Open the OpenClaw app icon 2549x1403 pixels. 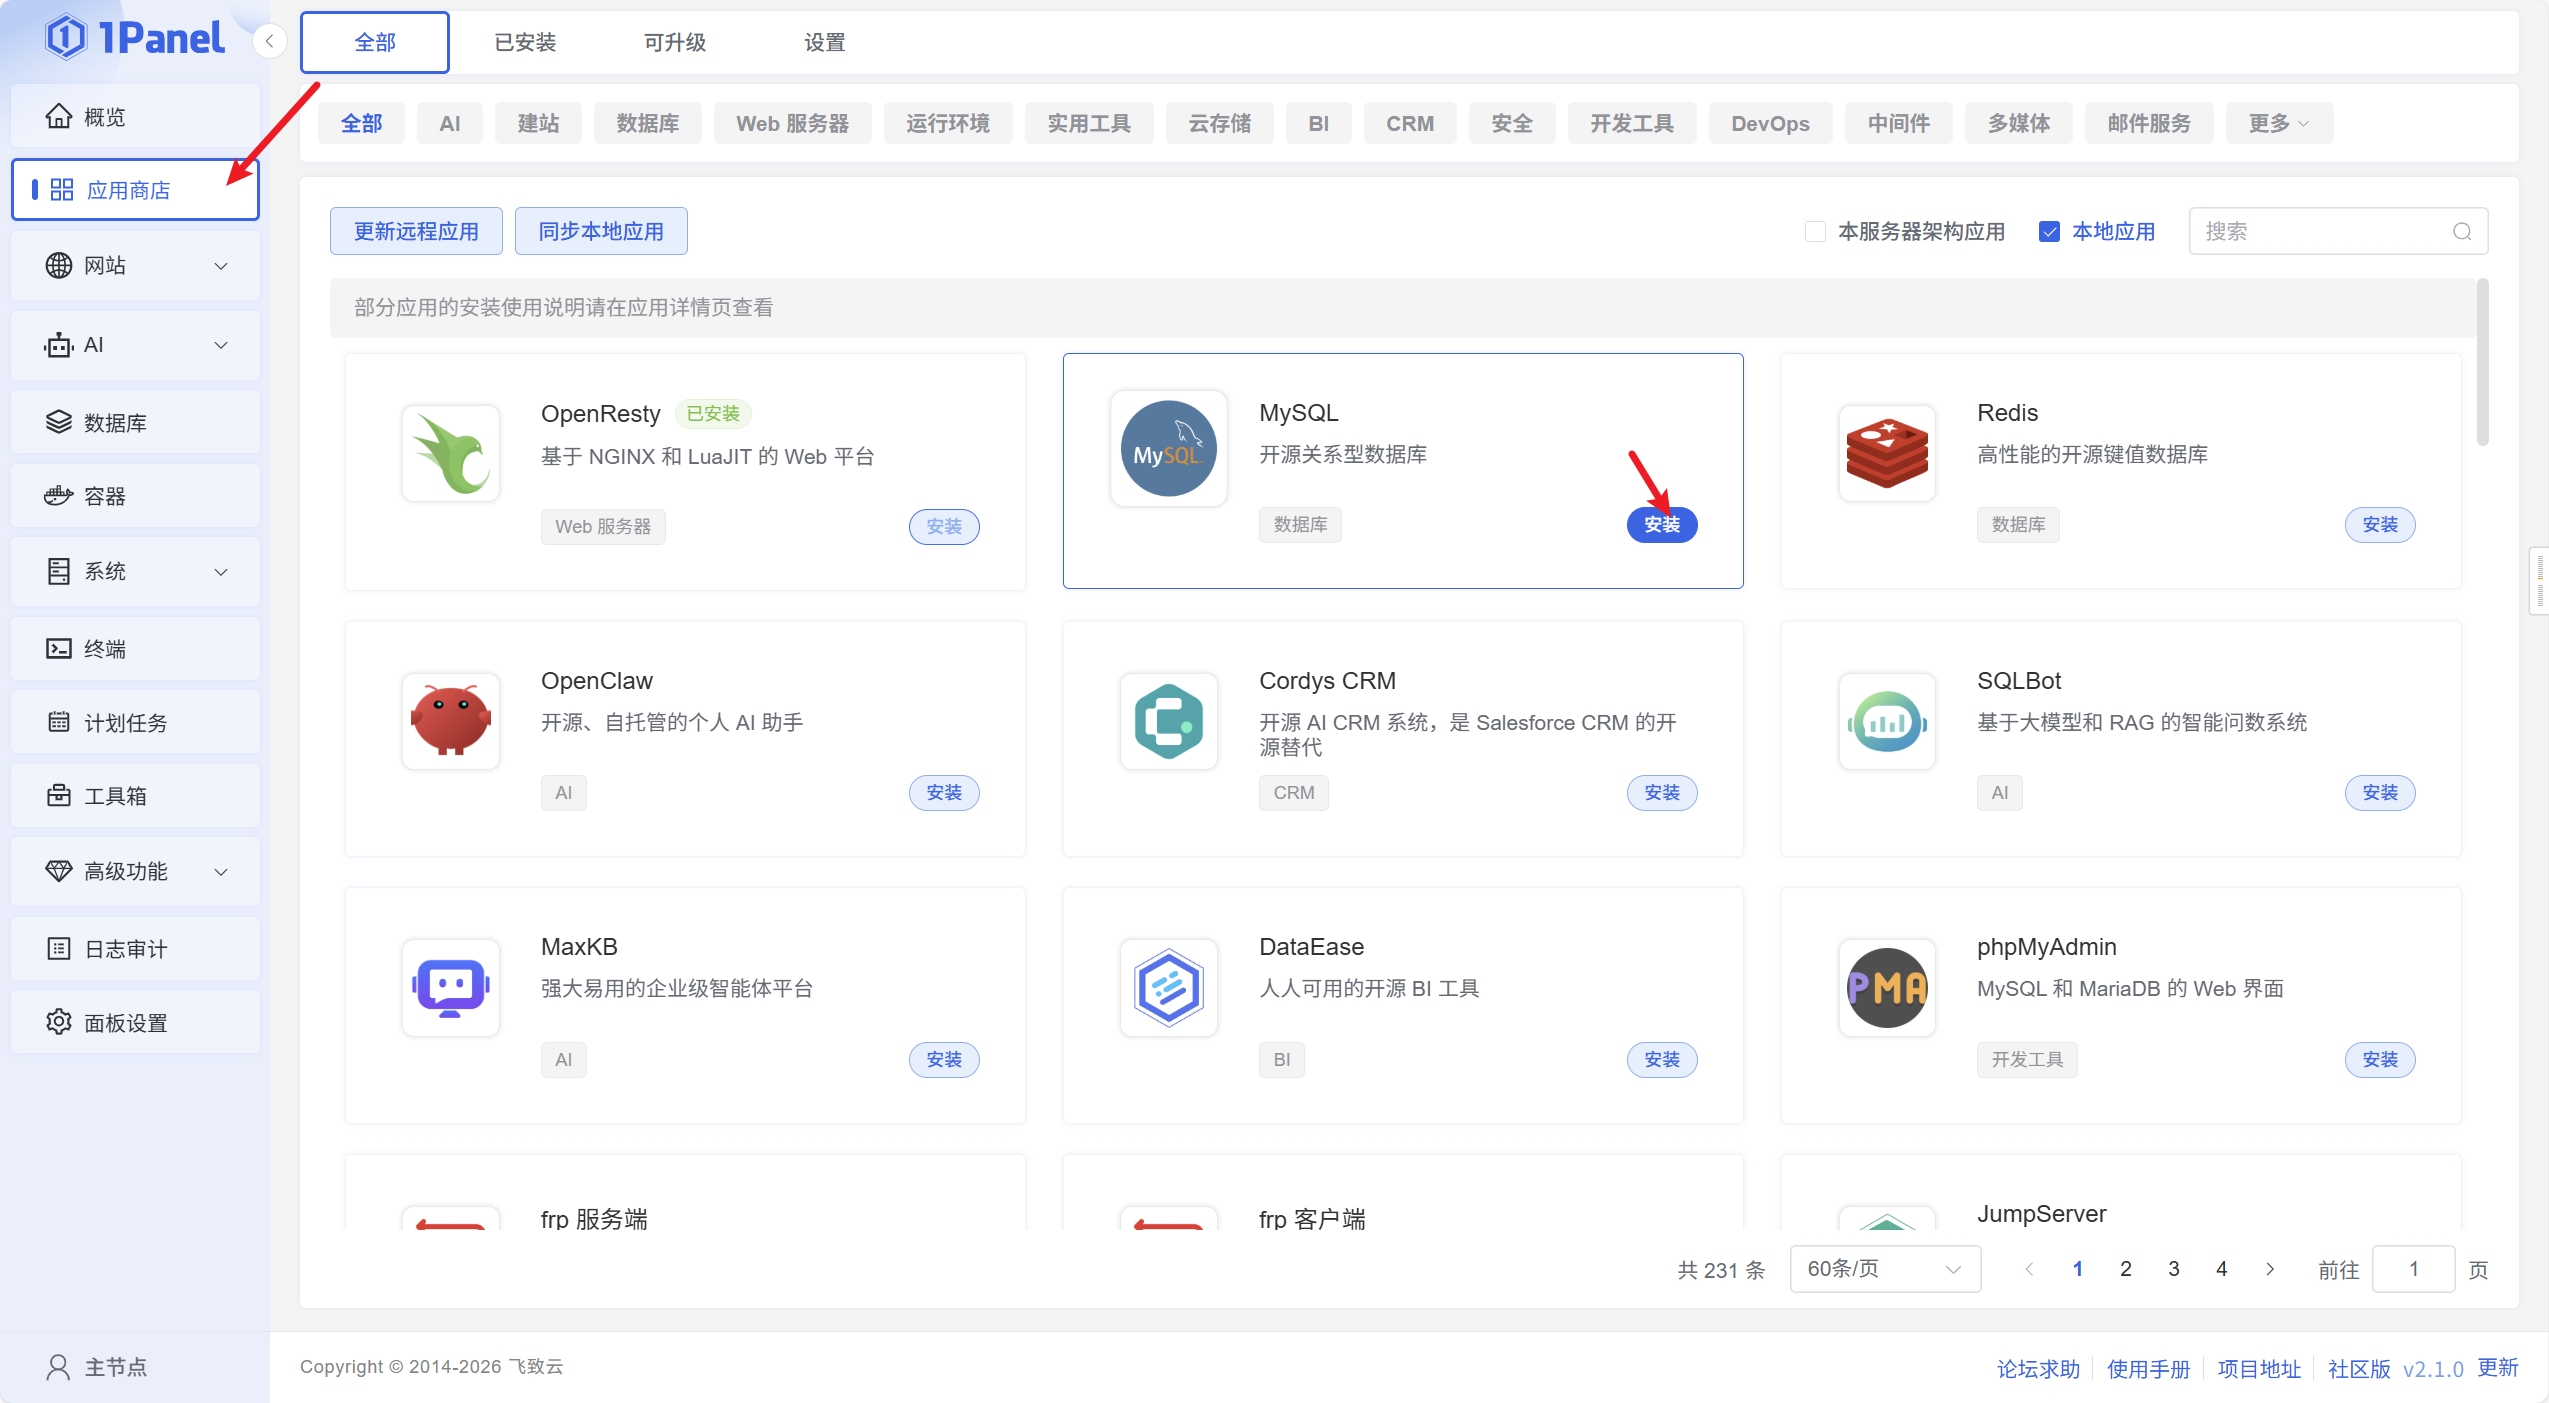[451, 721]
